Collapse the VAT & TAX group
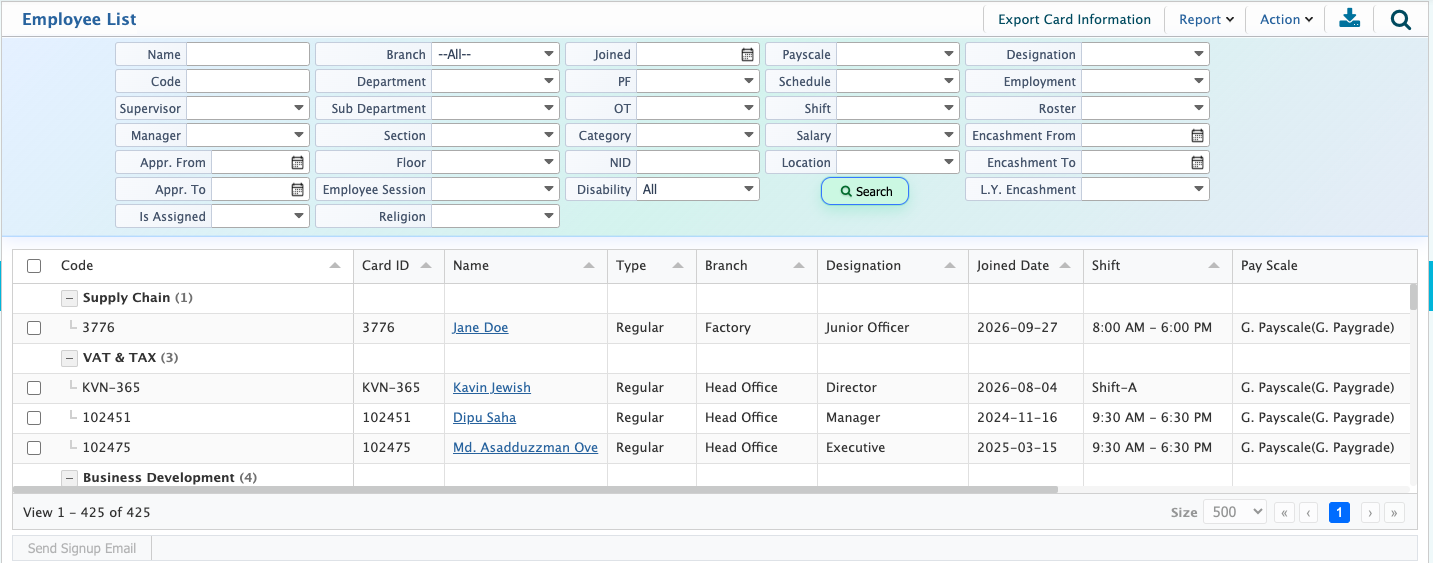Screen dimensions: 1433x563 (69, 358)
